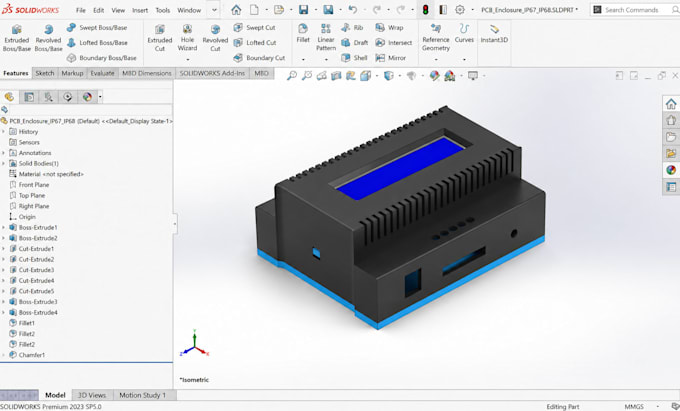Select the Front Plane item

pyautogui.click(x=34, y=185)
